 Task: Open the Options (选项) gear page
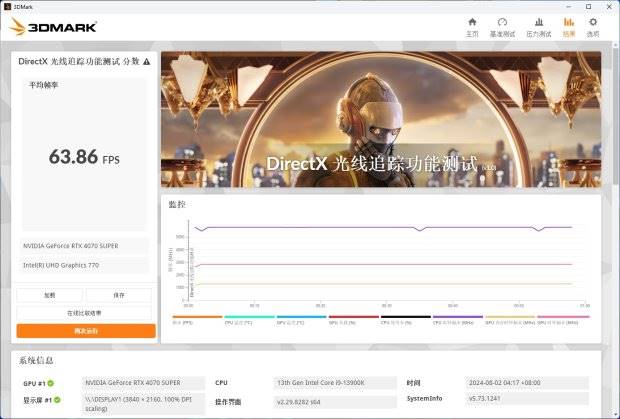click(x=593, y=27)
